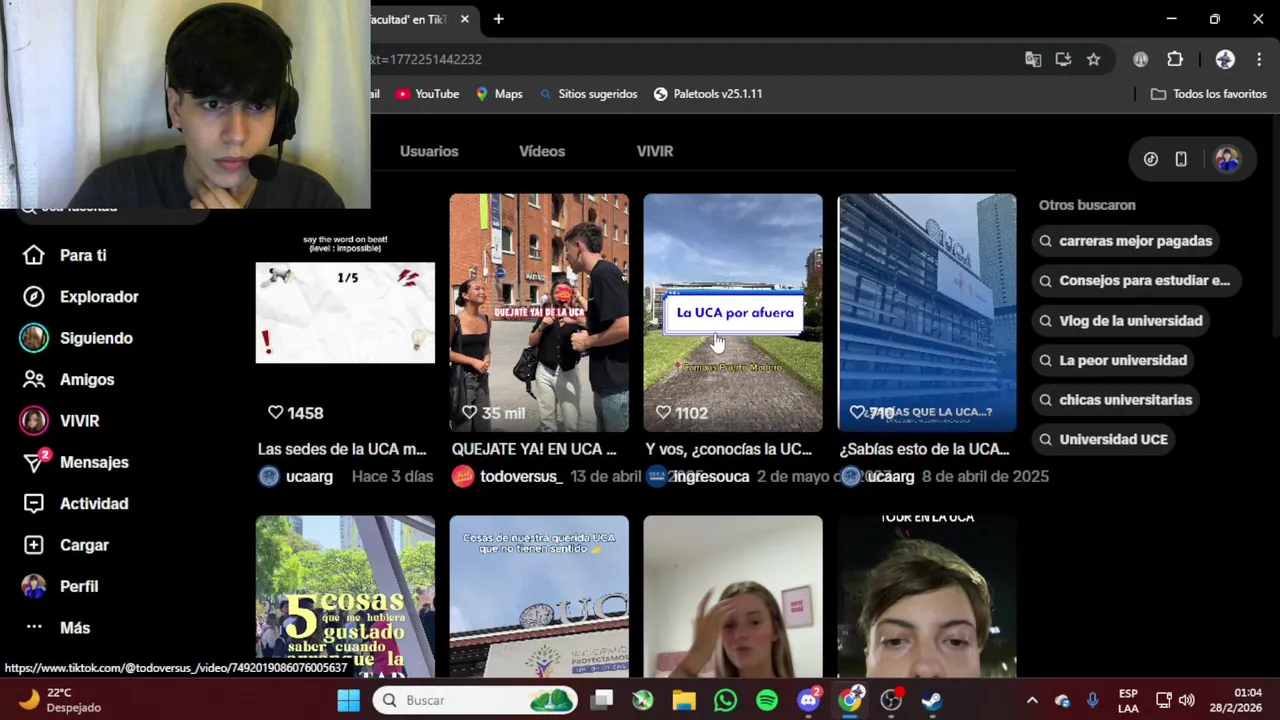
Task: Open Cosas de nuestra querida UCA video
Action: (x=539, y=597)
